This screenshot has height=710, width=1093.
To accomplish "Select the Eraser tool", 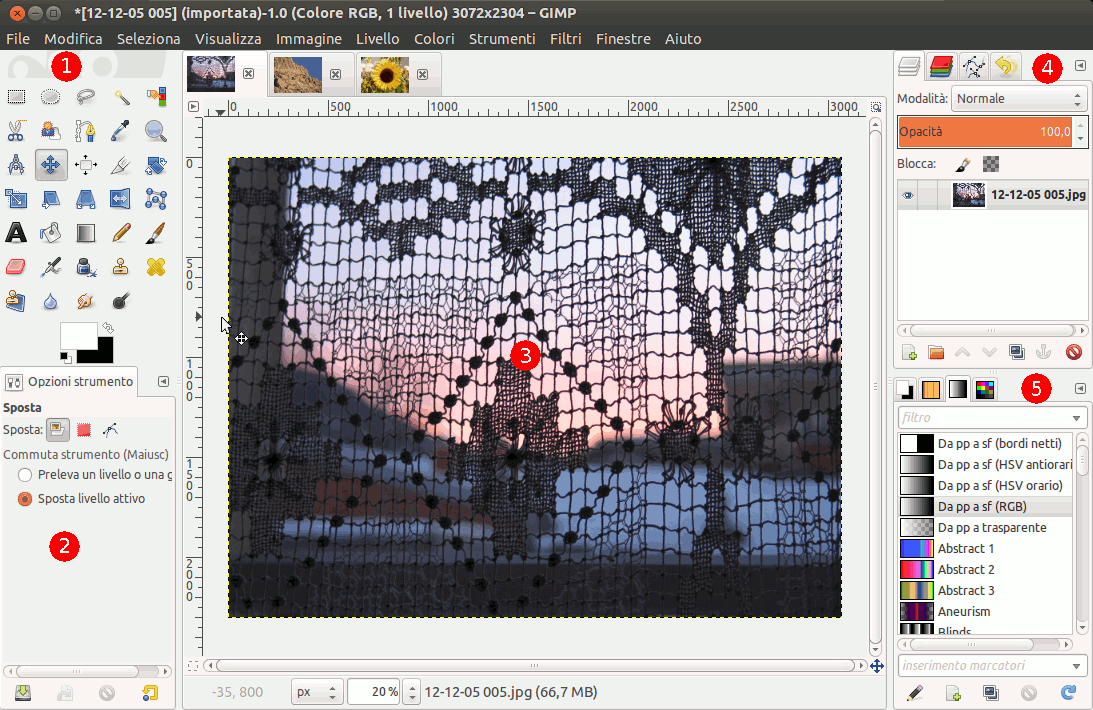I will (16, 267).
